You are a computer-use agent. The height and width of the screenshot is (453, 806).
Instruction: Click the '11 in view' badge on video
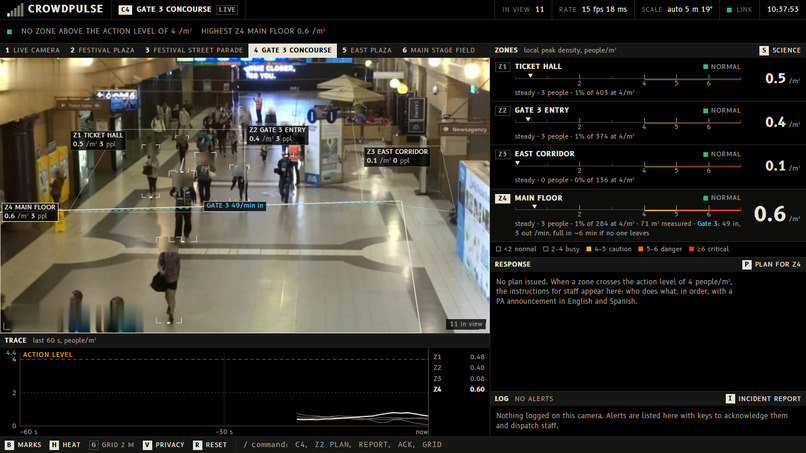click(466, 324)
